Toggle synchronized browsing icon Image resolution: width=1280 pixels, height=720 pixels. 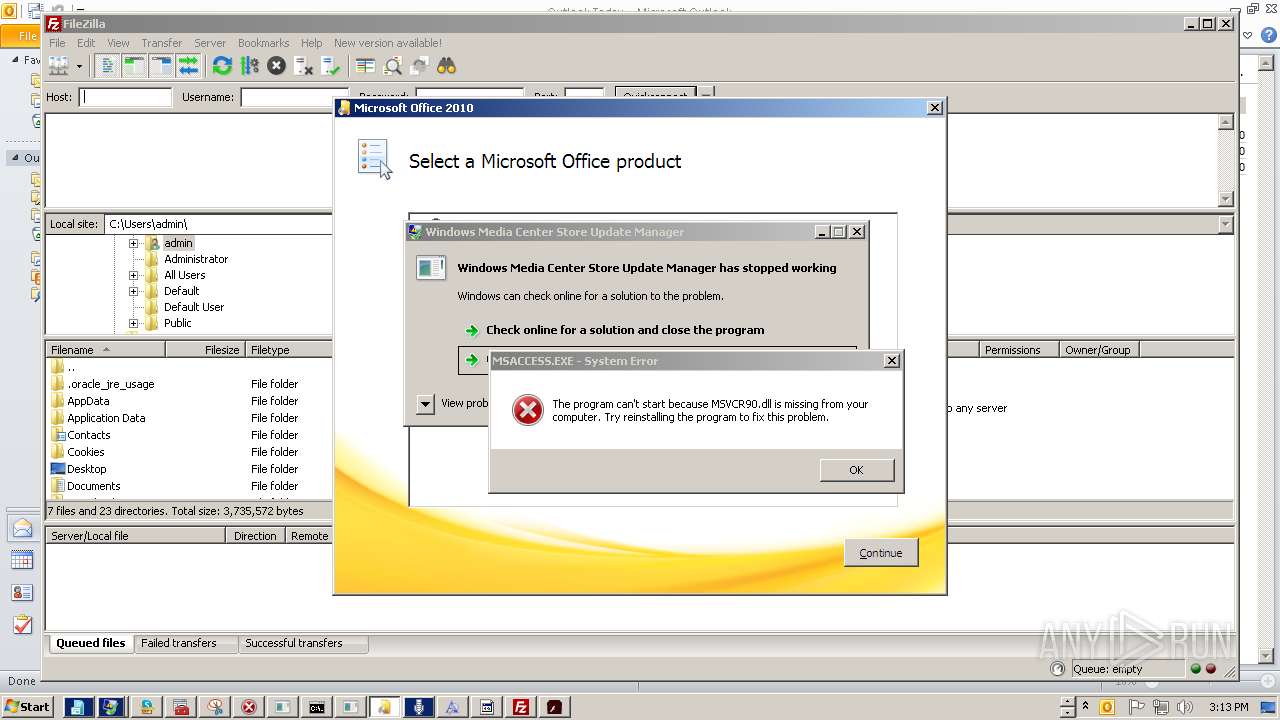[419, 66]
